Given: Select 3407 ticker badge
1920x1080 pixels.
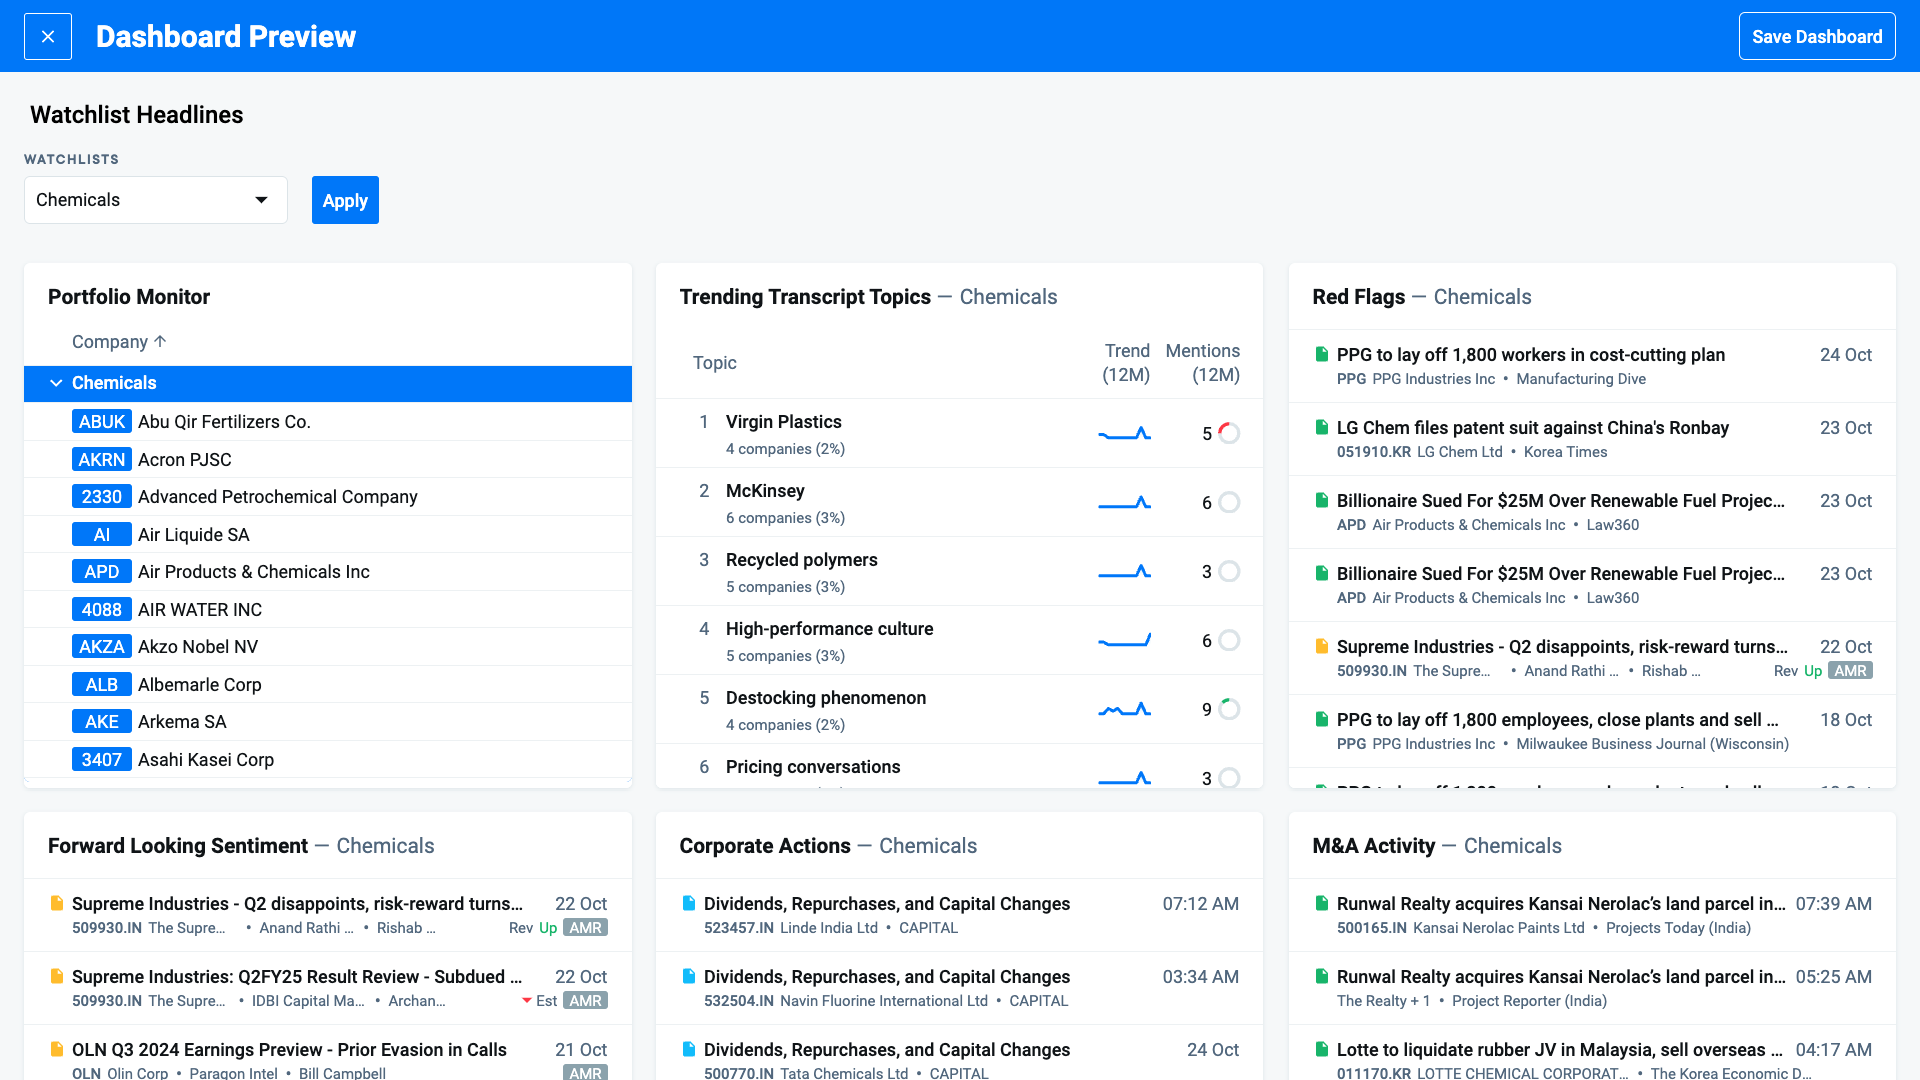Looking at the screenshot, I should [102, 760].
